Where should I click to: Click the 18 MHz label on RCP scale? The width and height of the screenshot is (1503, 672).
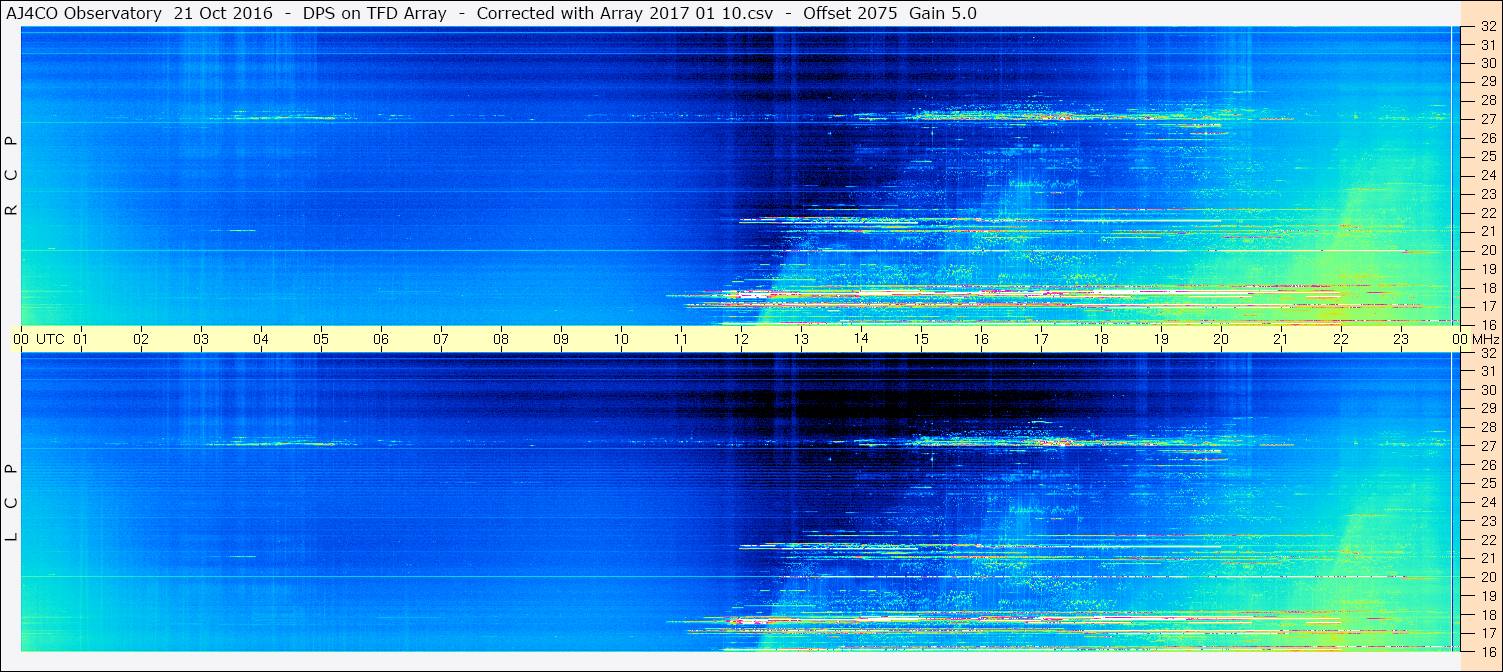[1488, 288]
